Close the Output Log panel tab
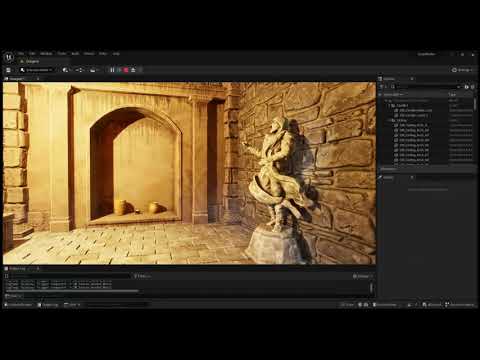 coord(38,268)
